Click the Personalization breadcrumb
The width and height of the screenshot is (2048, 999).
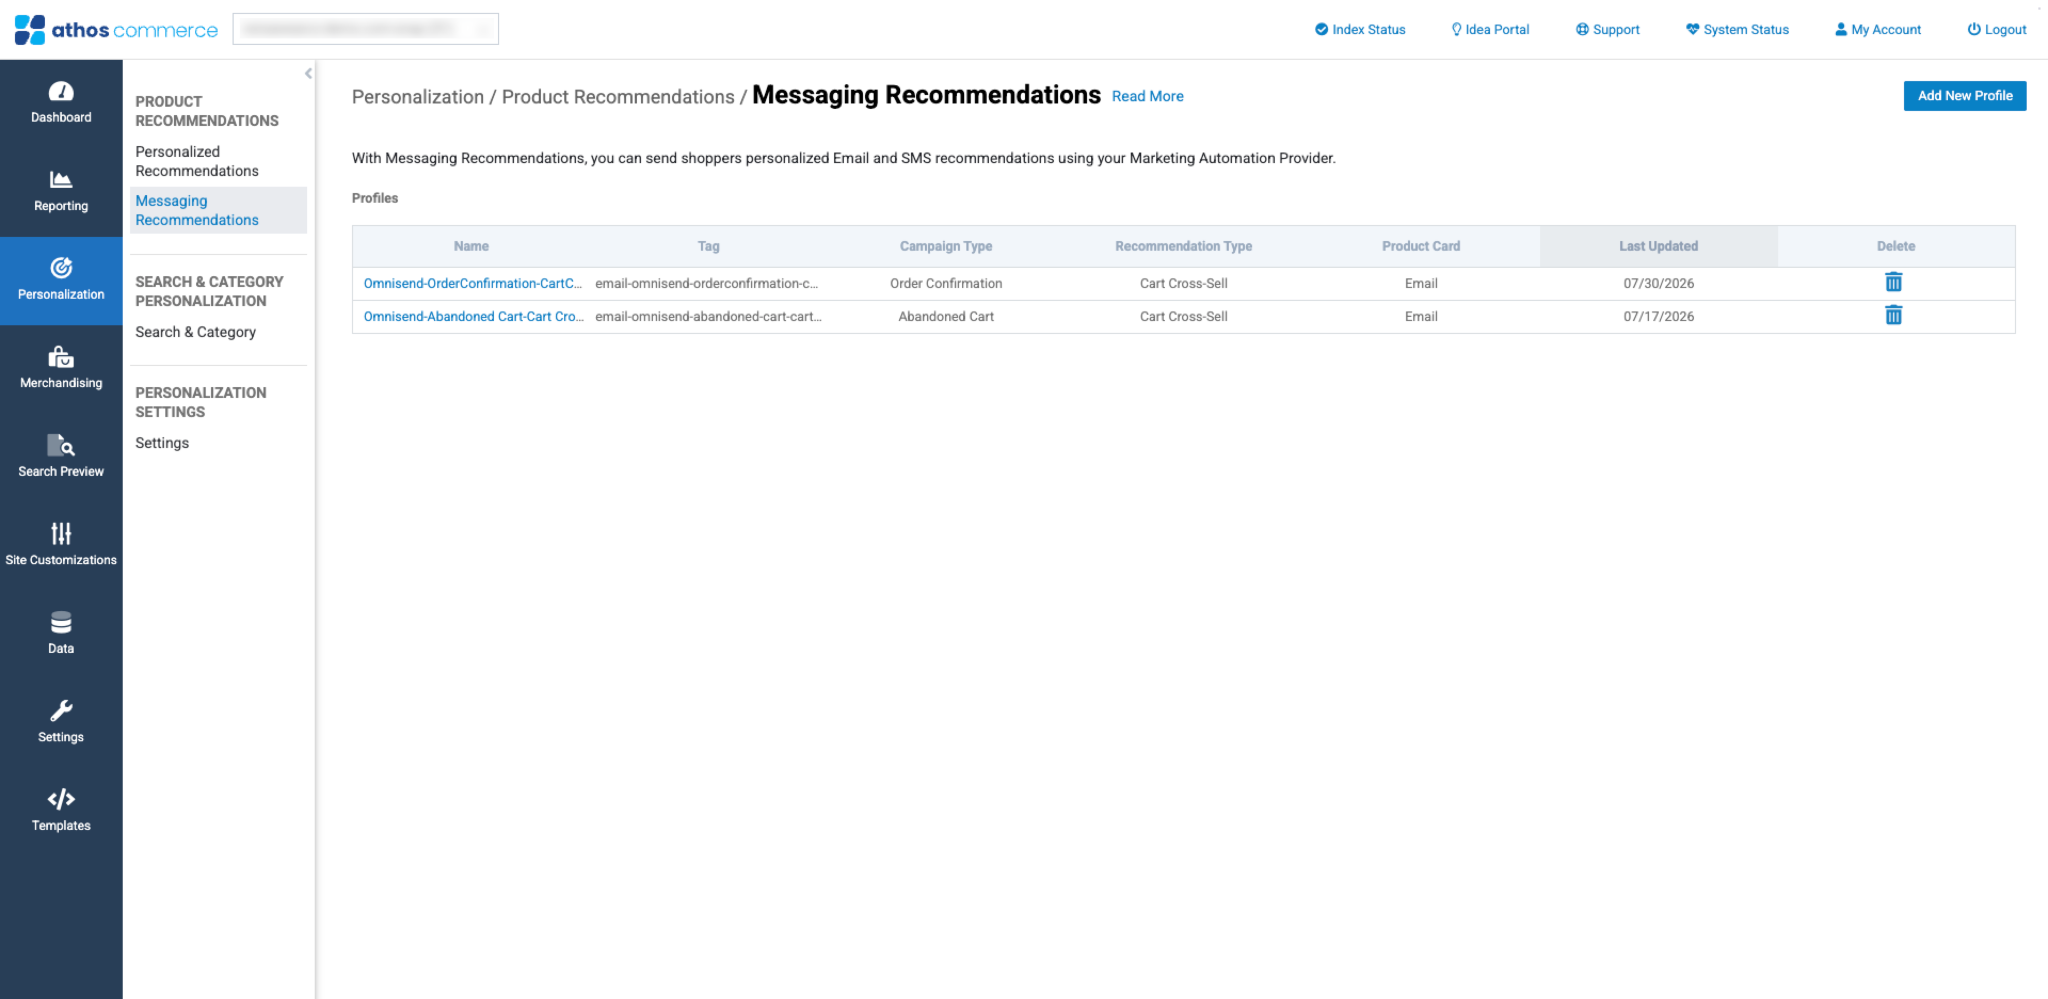tap(418, 97)
